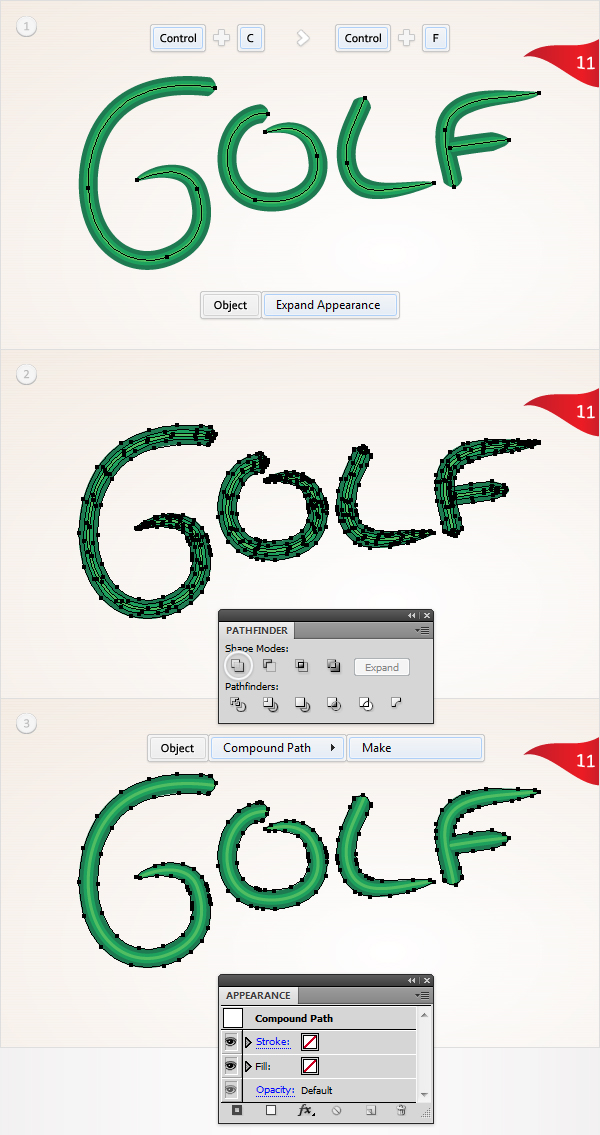Click the second Control key button

coord(363,38)
